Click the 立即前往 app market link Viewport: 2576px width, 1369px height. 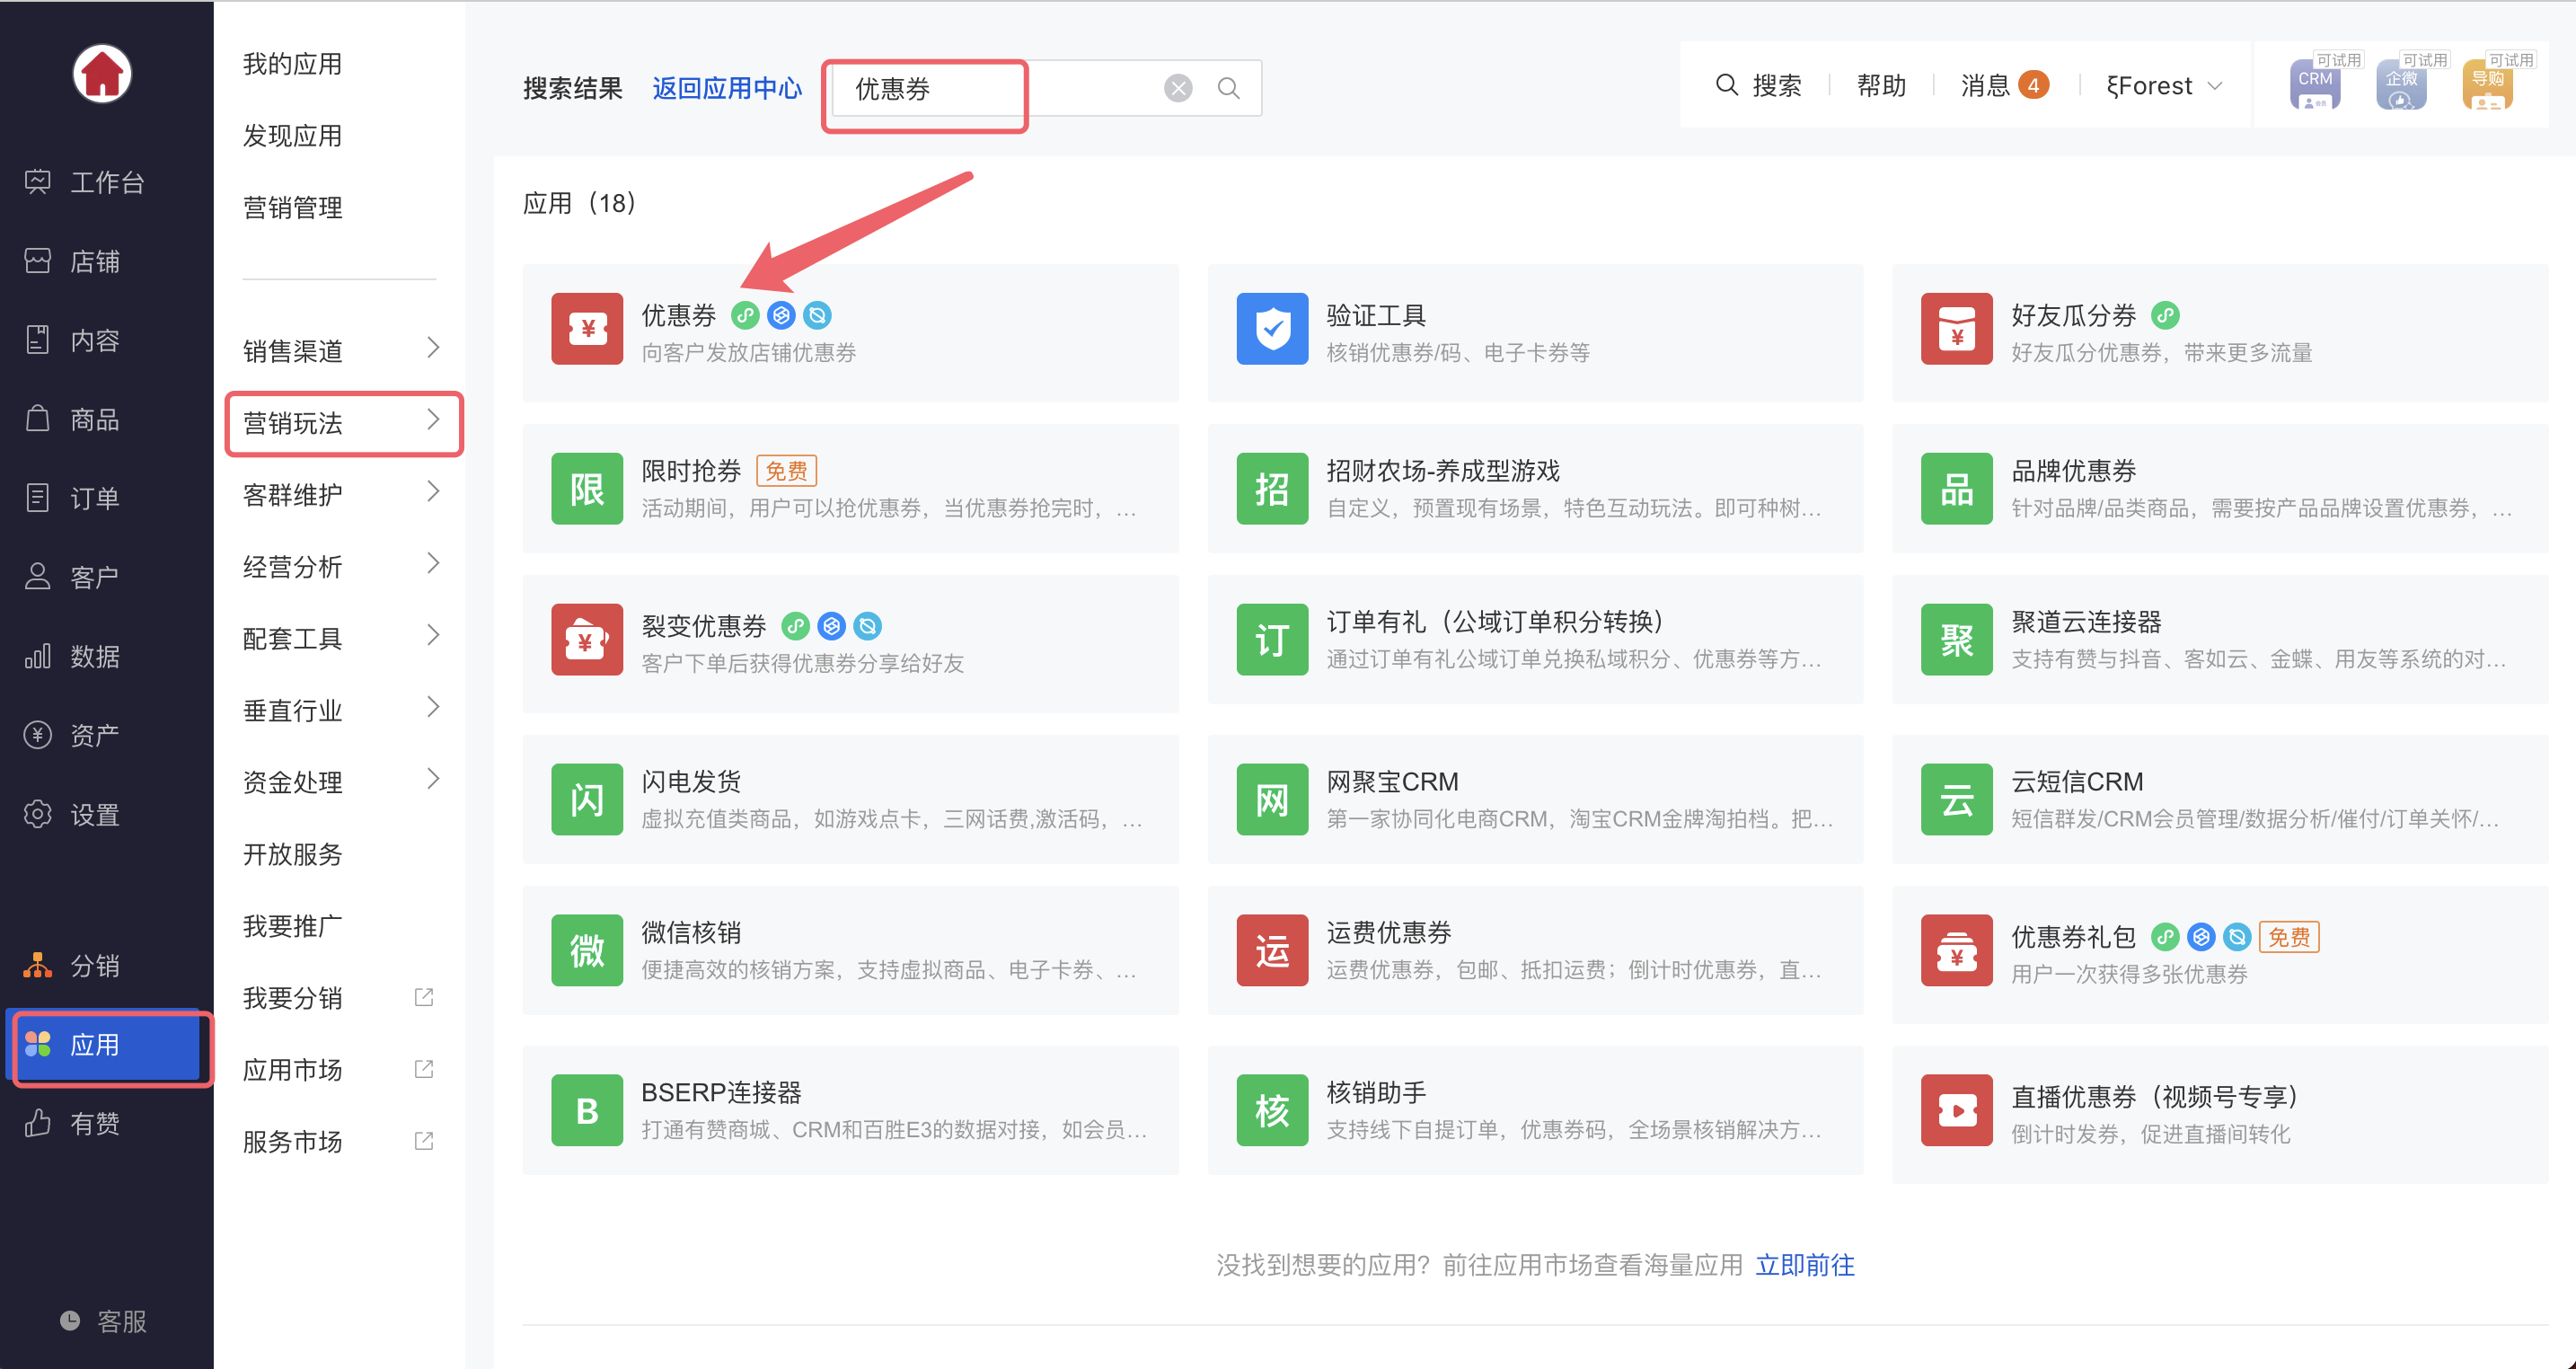[1804, 1265]
